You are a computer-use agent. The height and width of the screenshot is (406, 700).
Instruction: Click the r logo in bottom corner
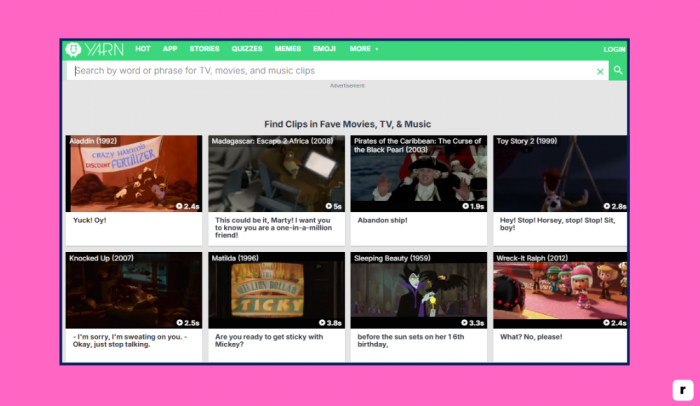pos(681,388)
